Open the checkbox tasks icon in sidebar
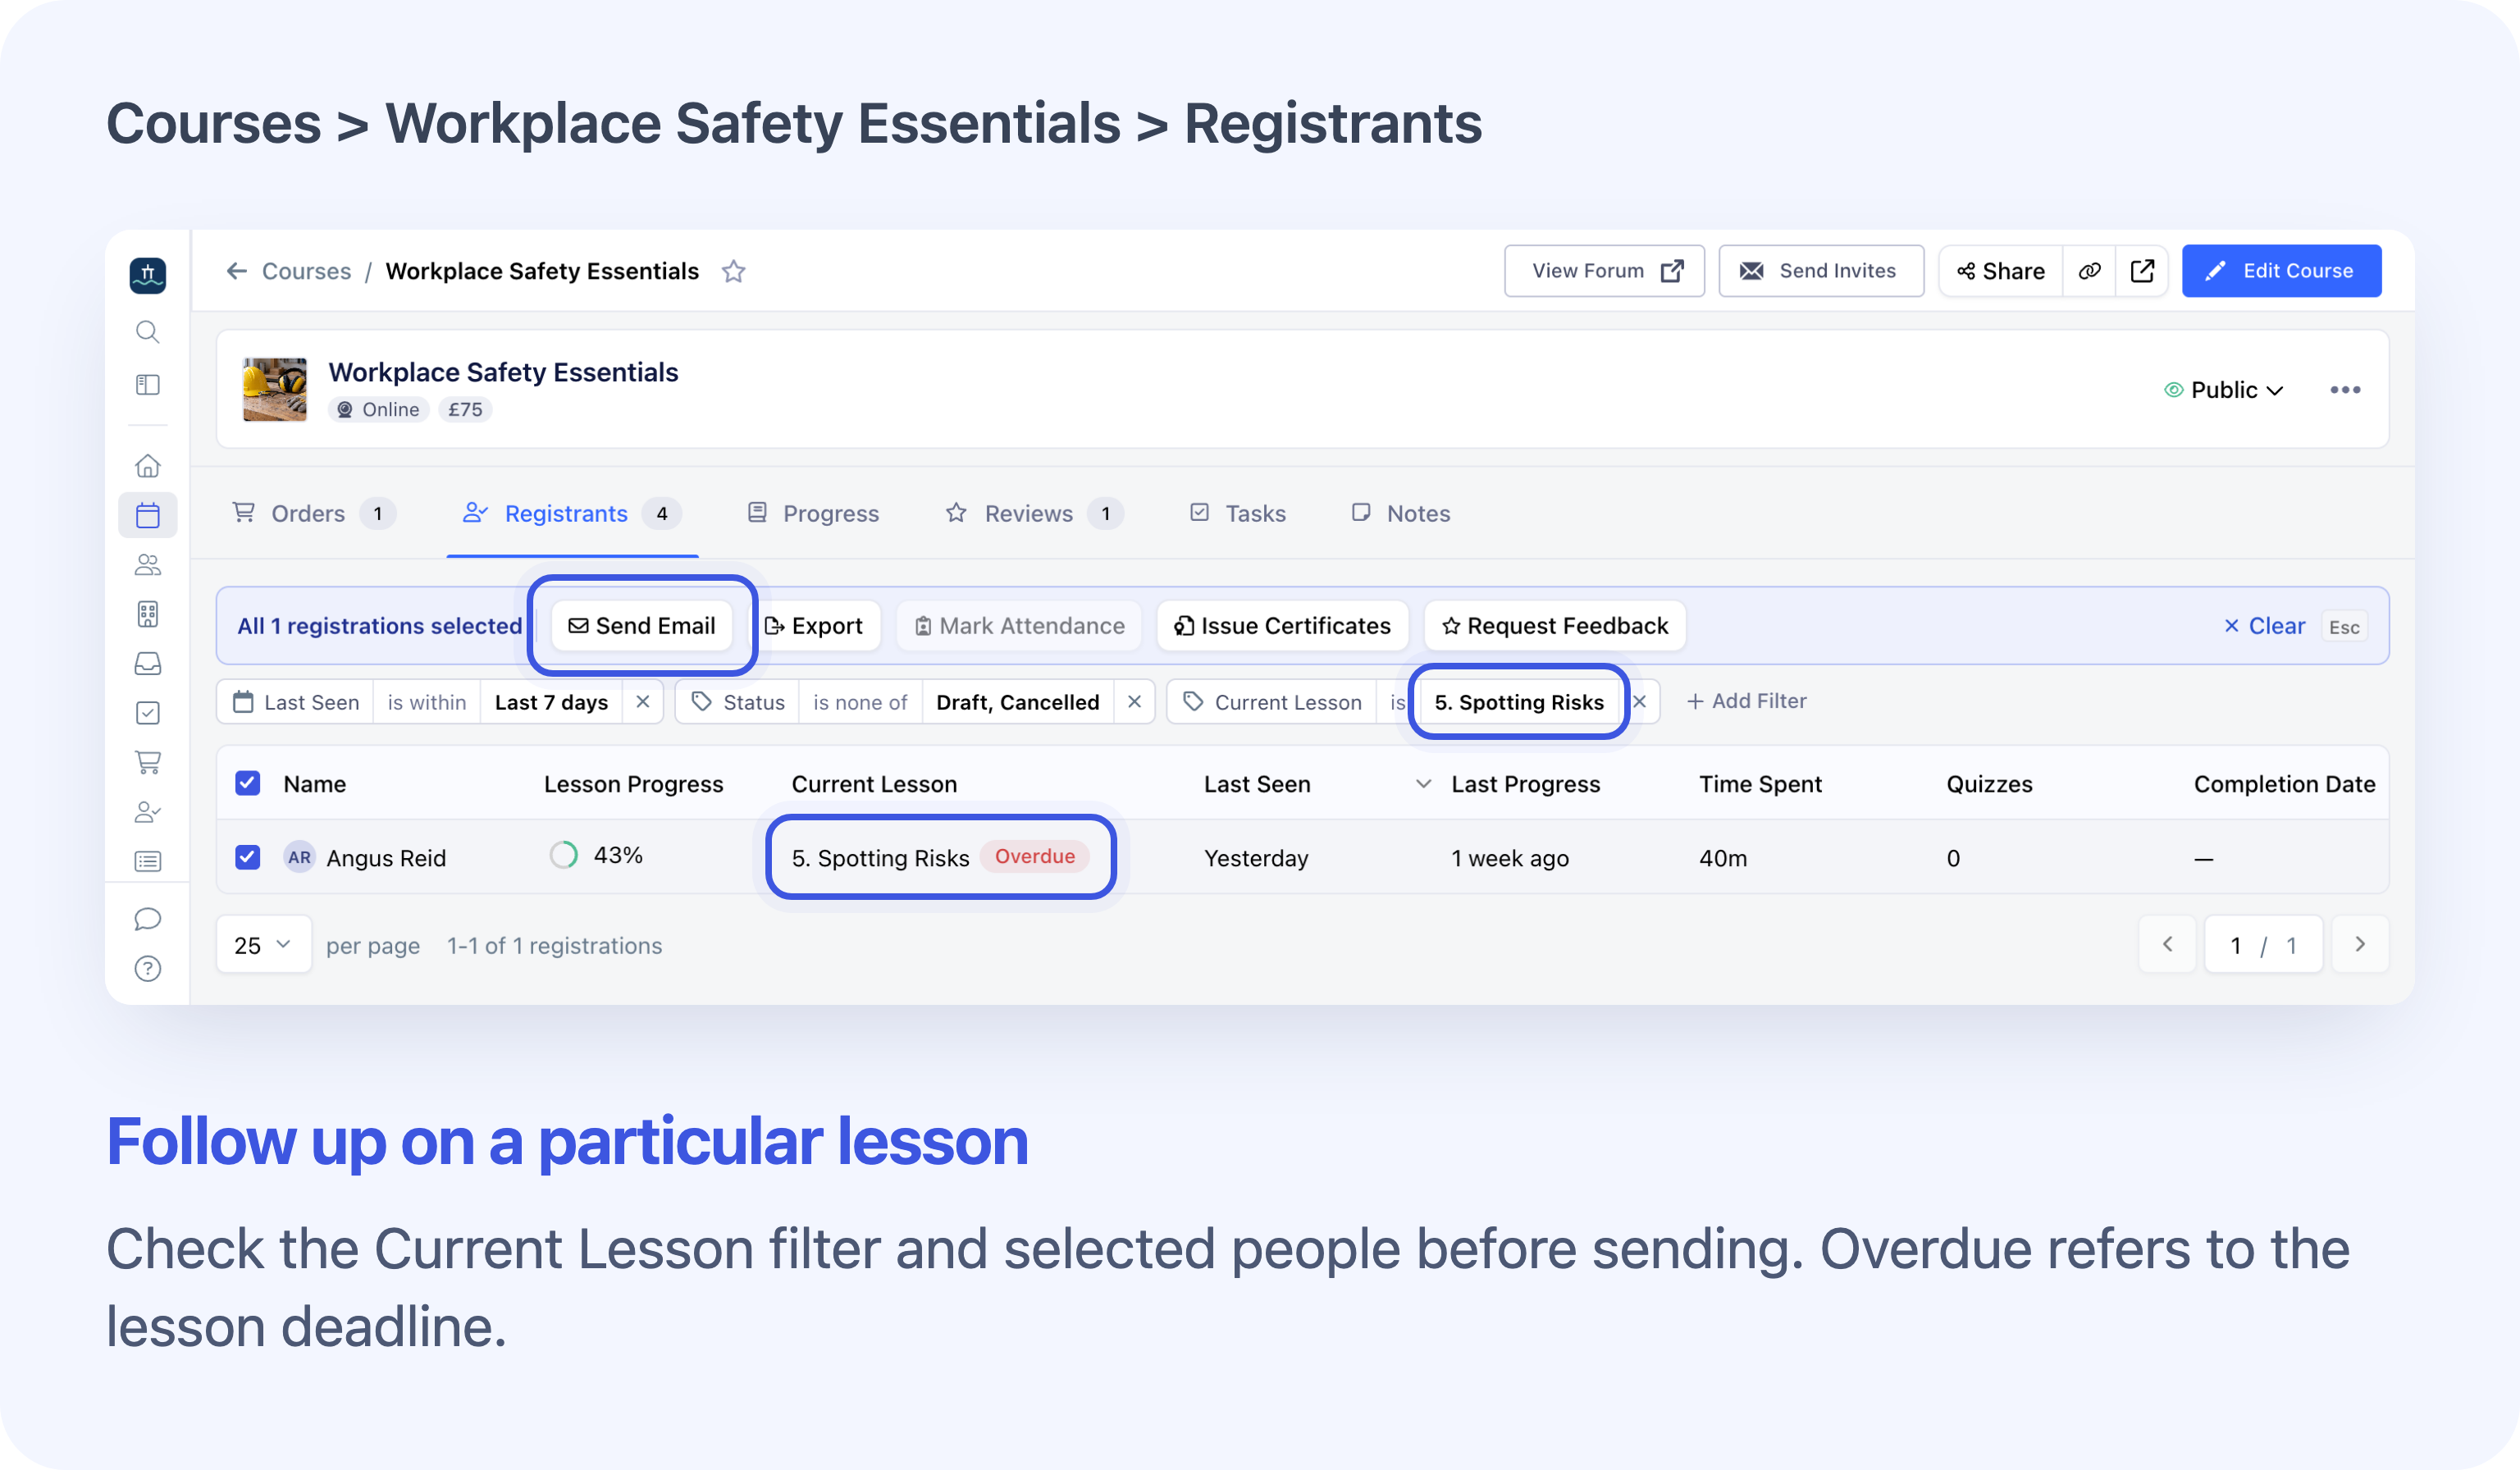The height and width of the screenshot is (1470, 2520). pos(147,713)
